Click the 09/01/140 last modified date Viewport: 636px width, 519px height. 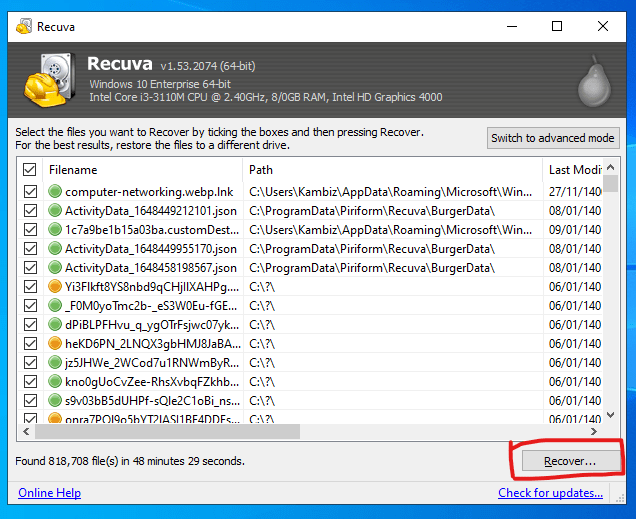tap(575, 229)
